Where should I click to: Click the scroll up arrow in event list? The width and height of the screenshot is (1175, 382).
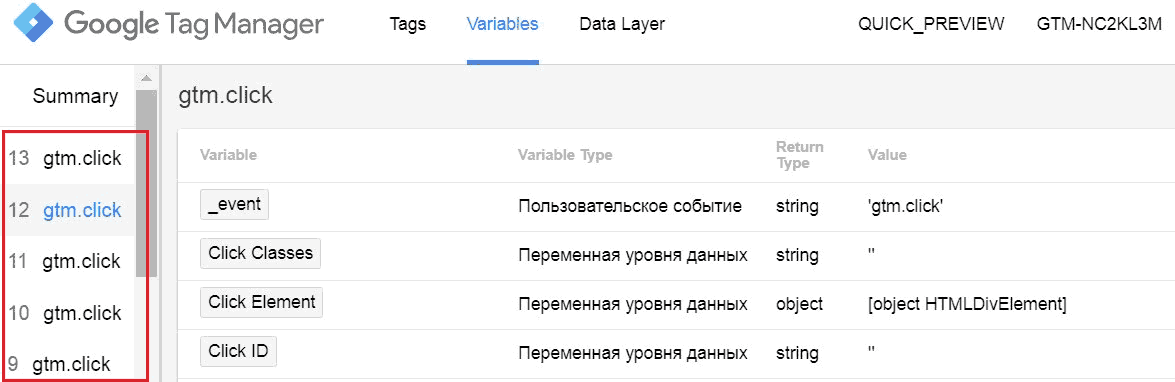pos(146,78)
